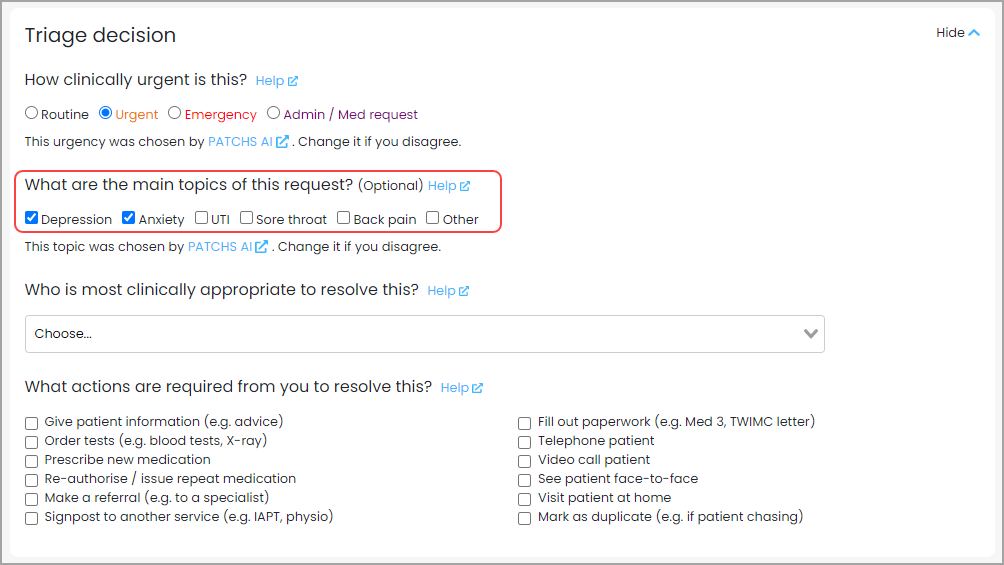Image resolution: width=1004 pixels, height=565 pixels.
Task: Open the Choose... clinician dropdown
Action: point(425,334)
